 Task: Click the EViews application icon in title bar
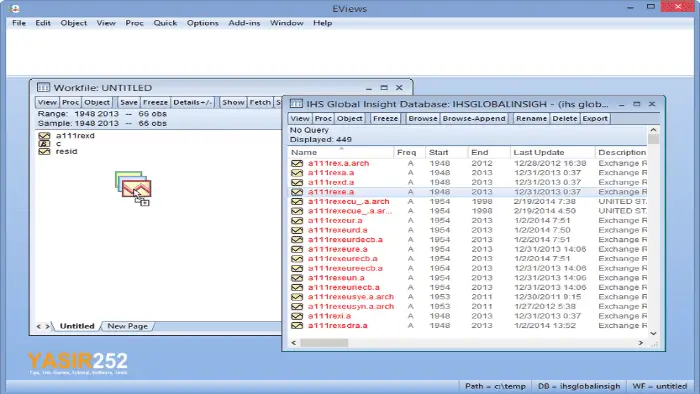[x=14, y=8]
